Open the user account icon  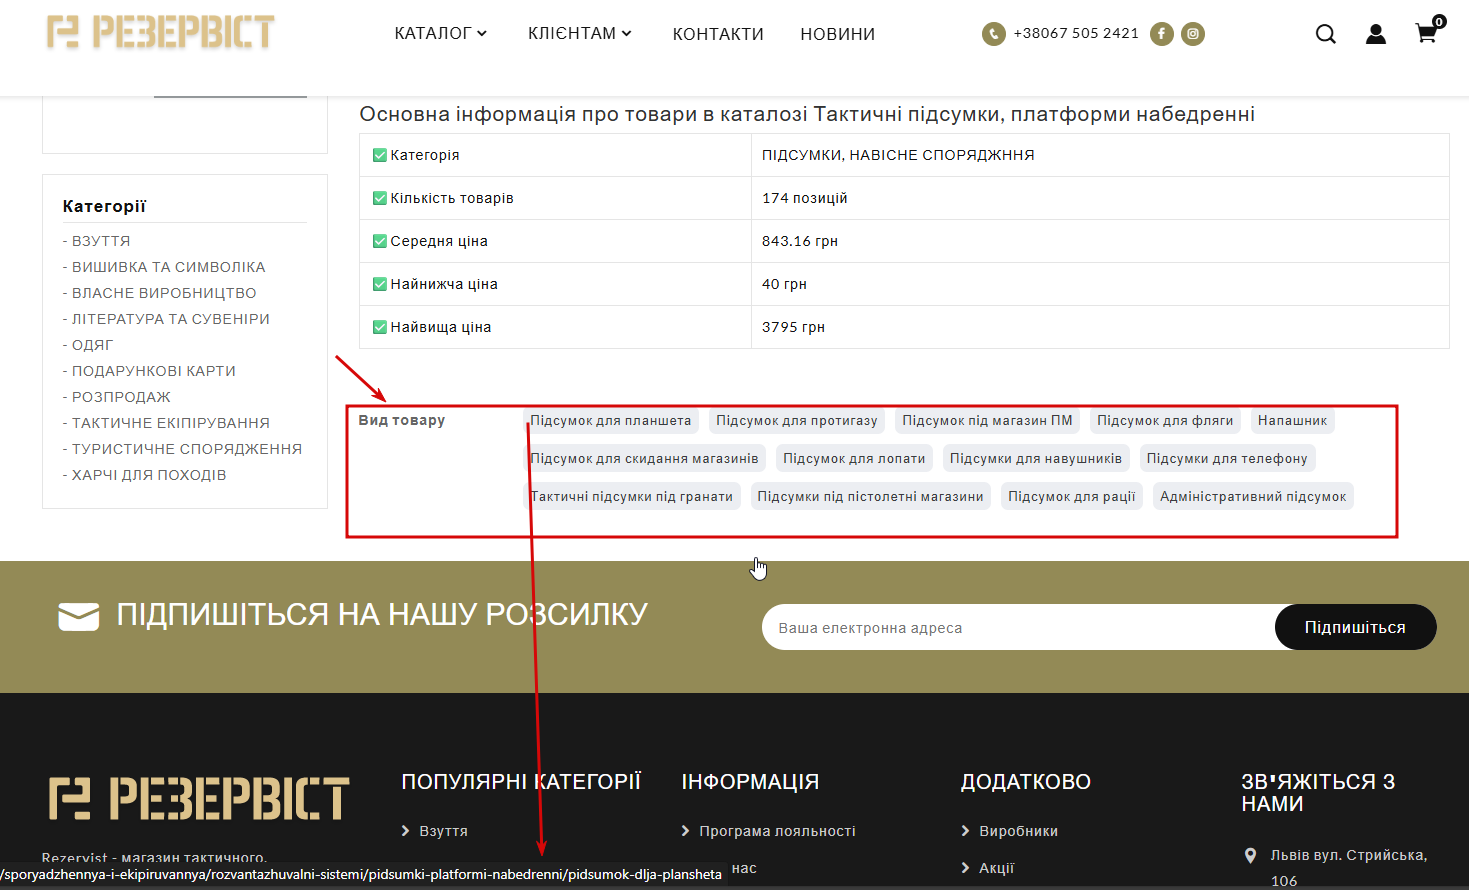[1376, 34]
